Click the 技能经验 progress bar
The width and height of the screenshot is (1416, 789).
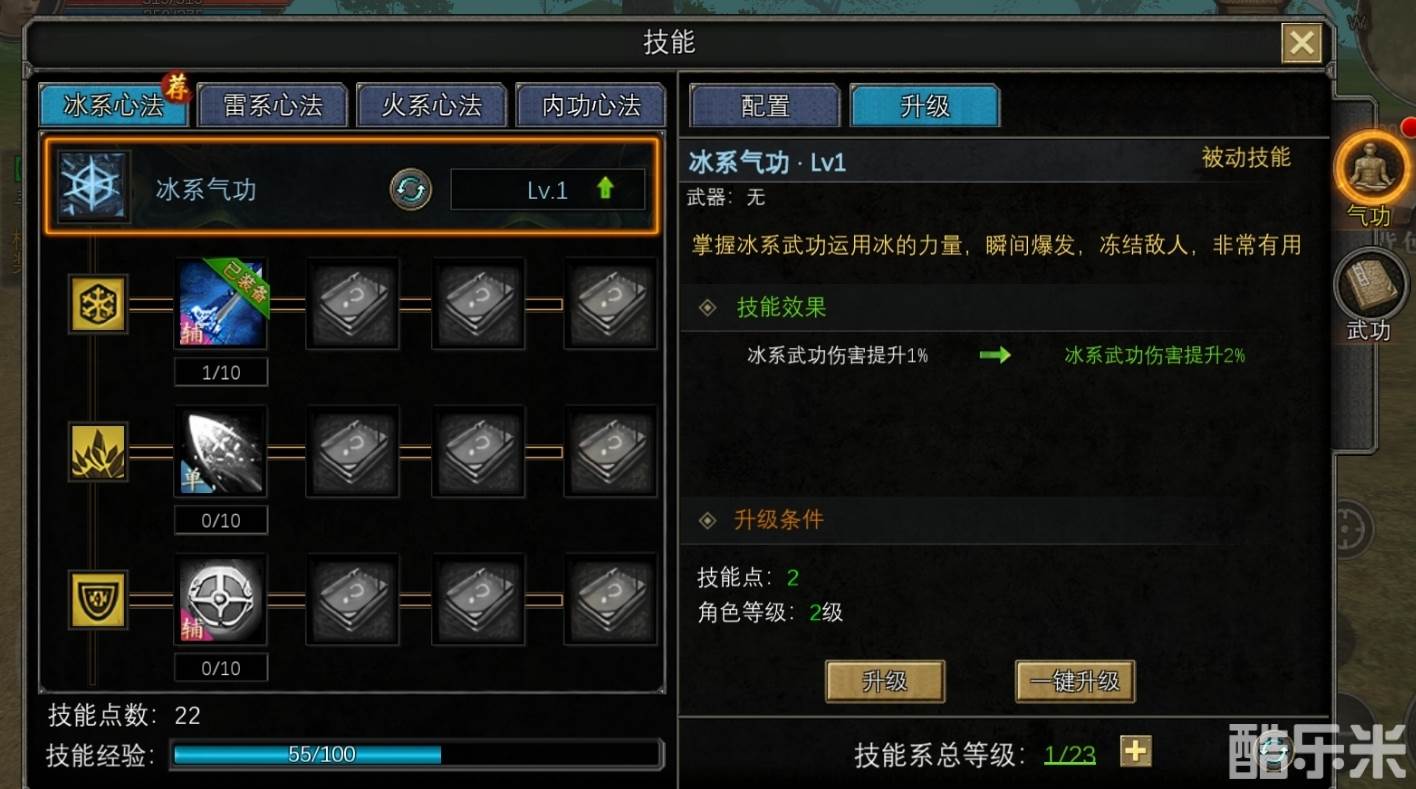[417, 754]
